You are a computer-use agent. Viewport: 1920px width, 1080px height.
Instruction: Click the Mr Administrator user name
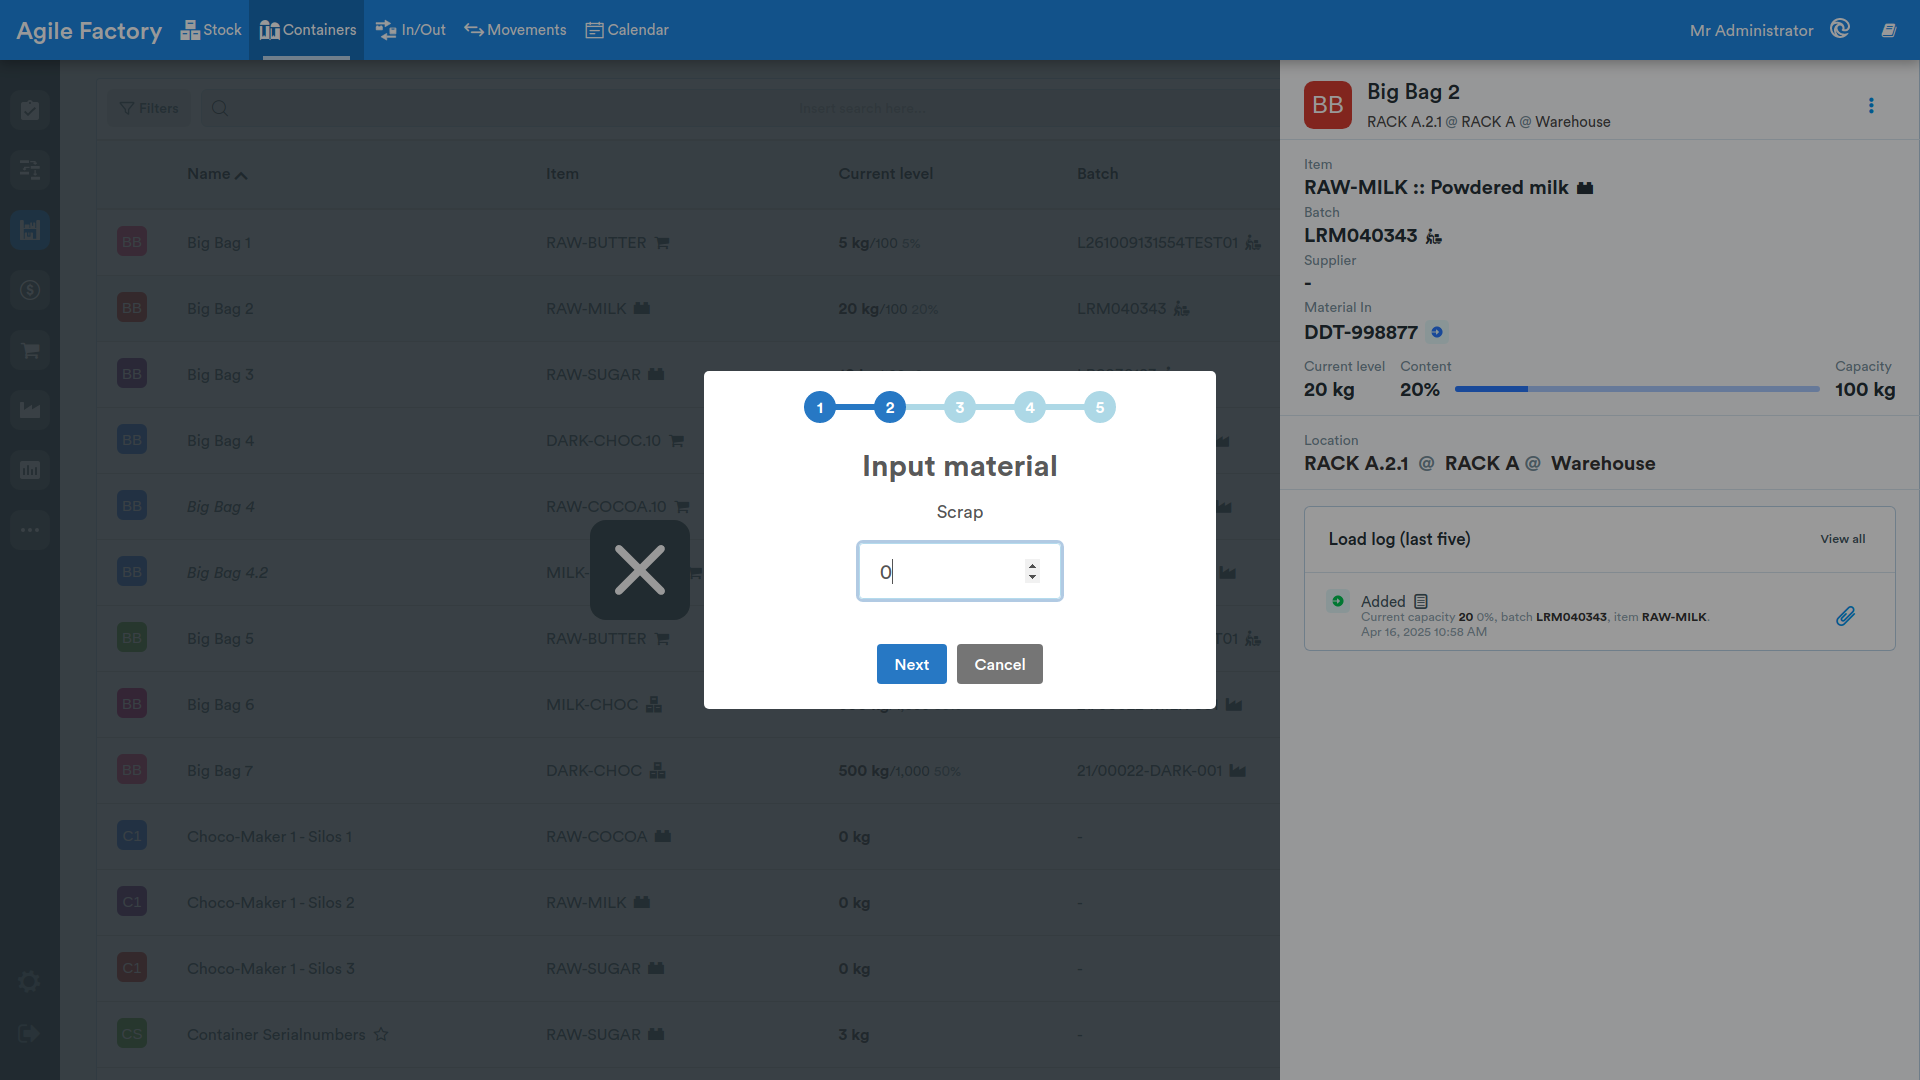tap(1751, 30)
